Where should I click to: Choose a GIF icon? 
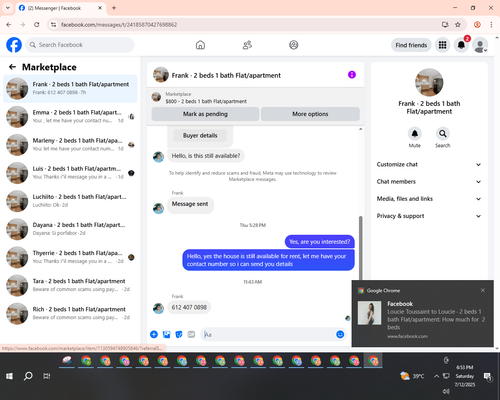click(191, 334)
